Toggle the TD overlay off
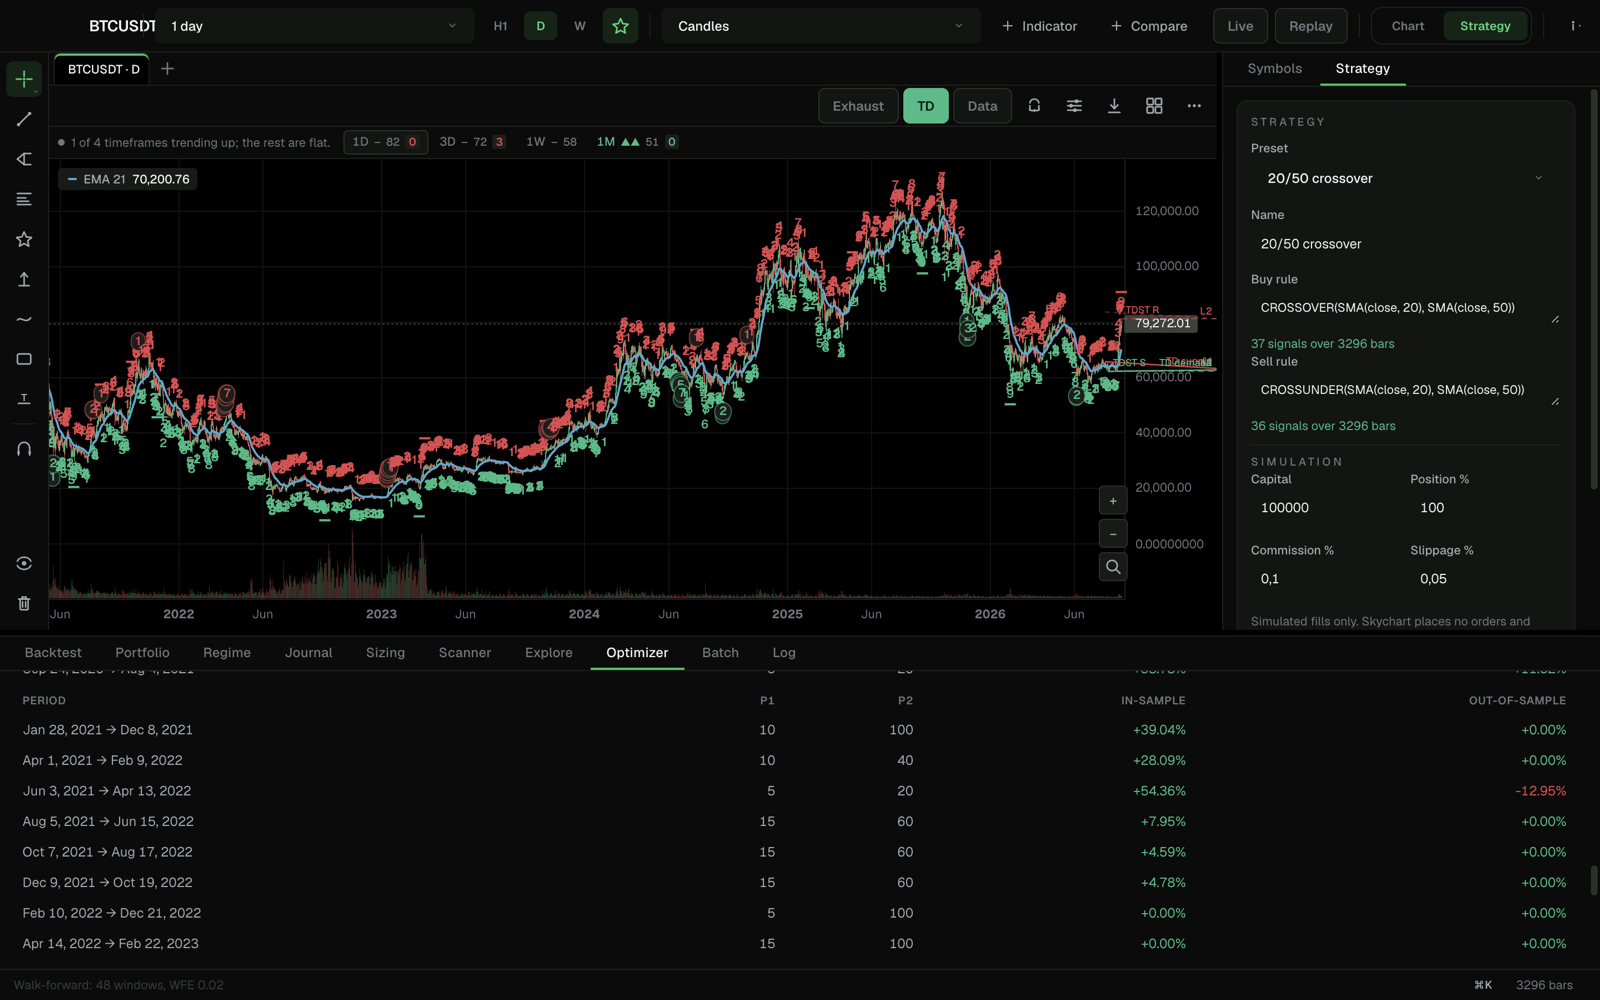Image resolution: width=1600 pixels, height=1000 pixels. pos(926,106)
